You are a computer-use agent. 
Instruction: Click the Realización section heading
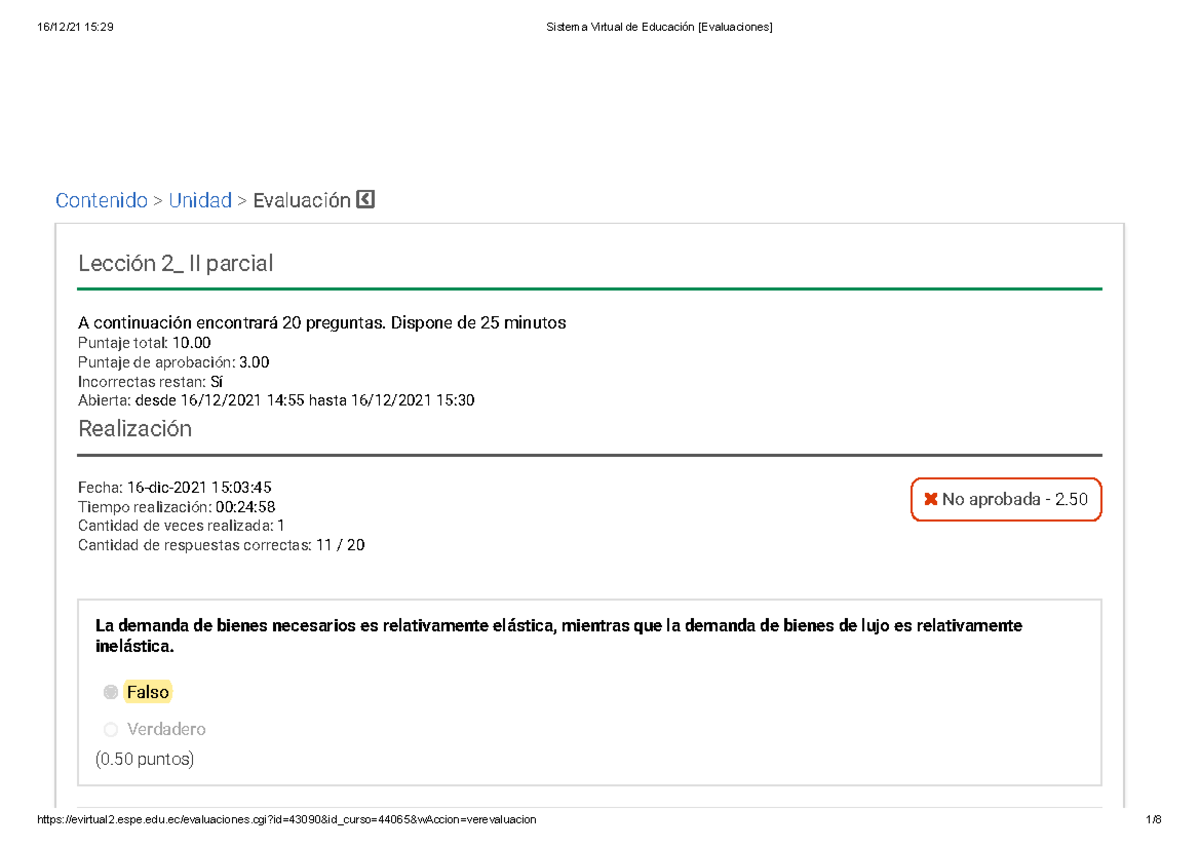[x=135, y=428]
